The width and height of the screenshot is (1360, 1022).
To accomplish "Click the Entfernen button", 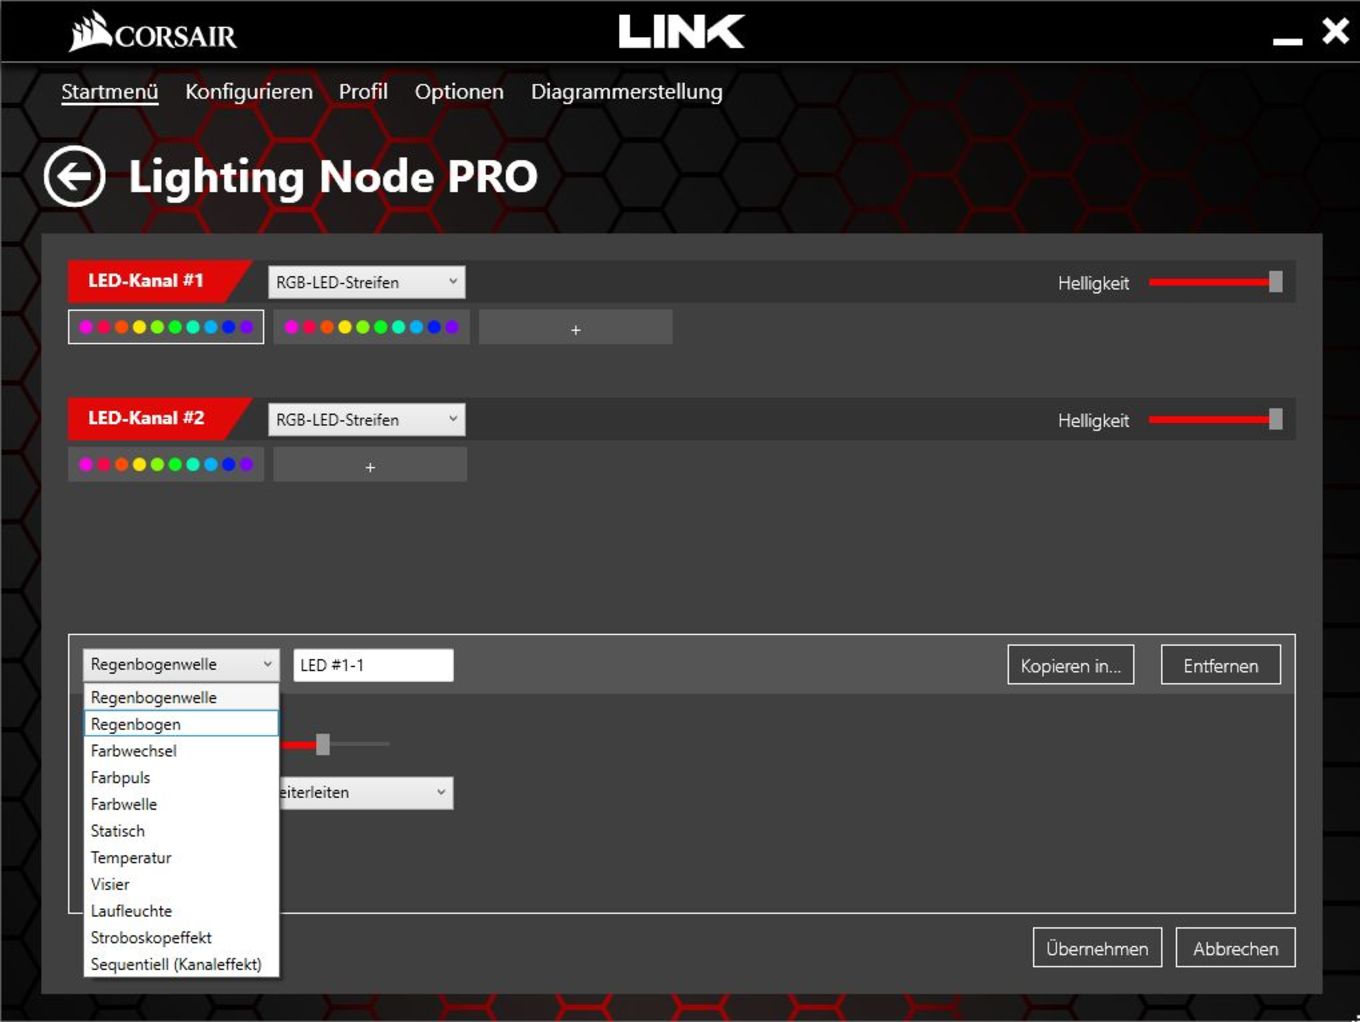I will 1221,665.
